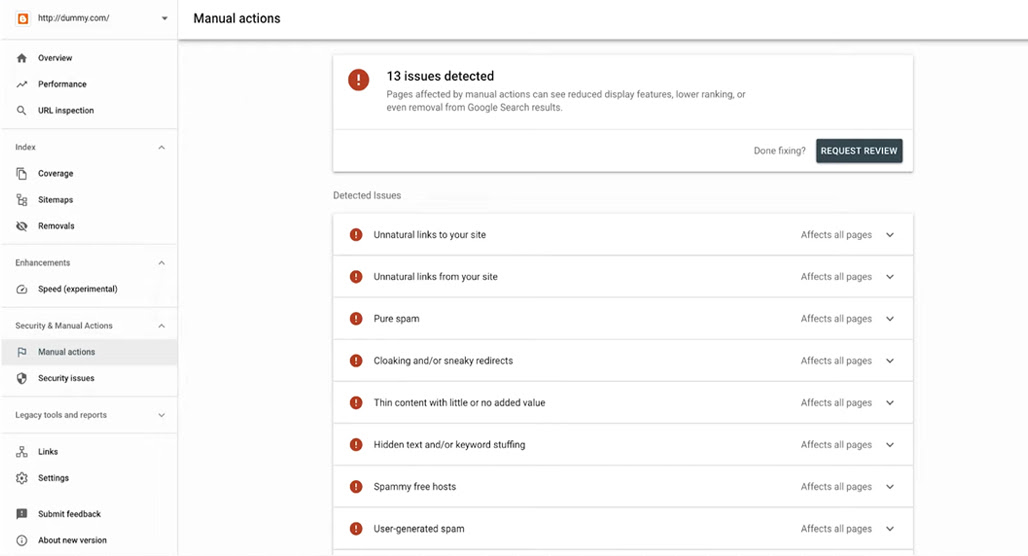The width and height of the screenshot is (1028, 556).
Task: Click the error icon beside Hidden text and/or keyword stuffing
Action: tap(355, 445)
